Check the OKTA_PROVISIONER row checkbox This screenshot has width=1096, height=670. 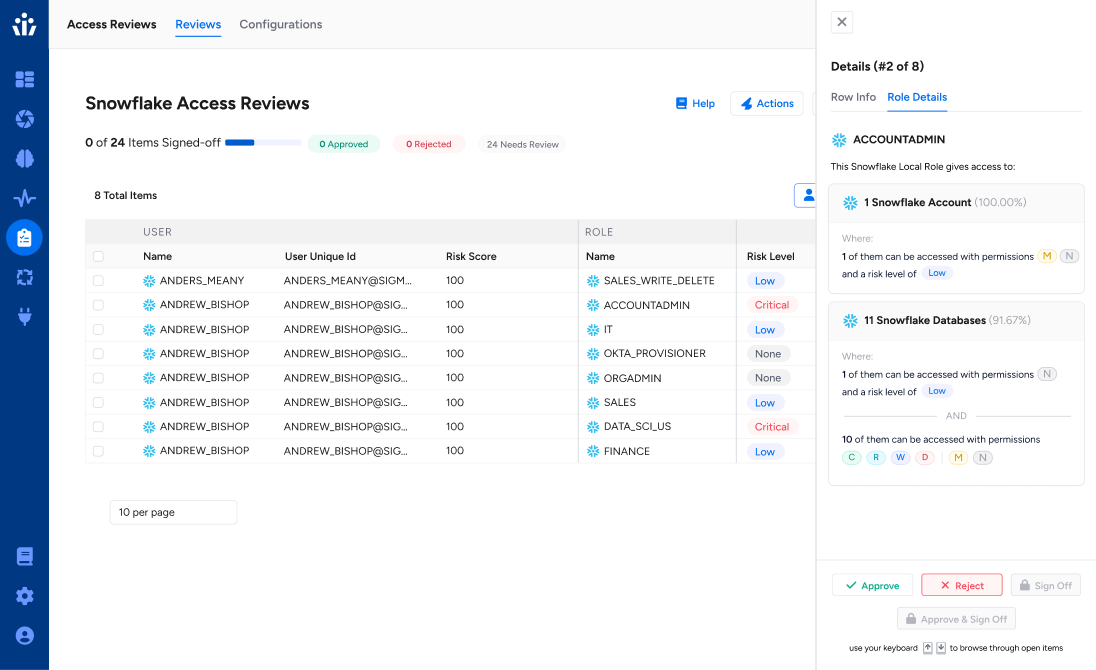tap(99, 354)
